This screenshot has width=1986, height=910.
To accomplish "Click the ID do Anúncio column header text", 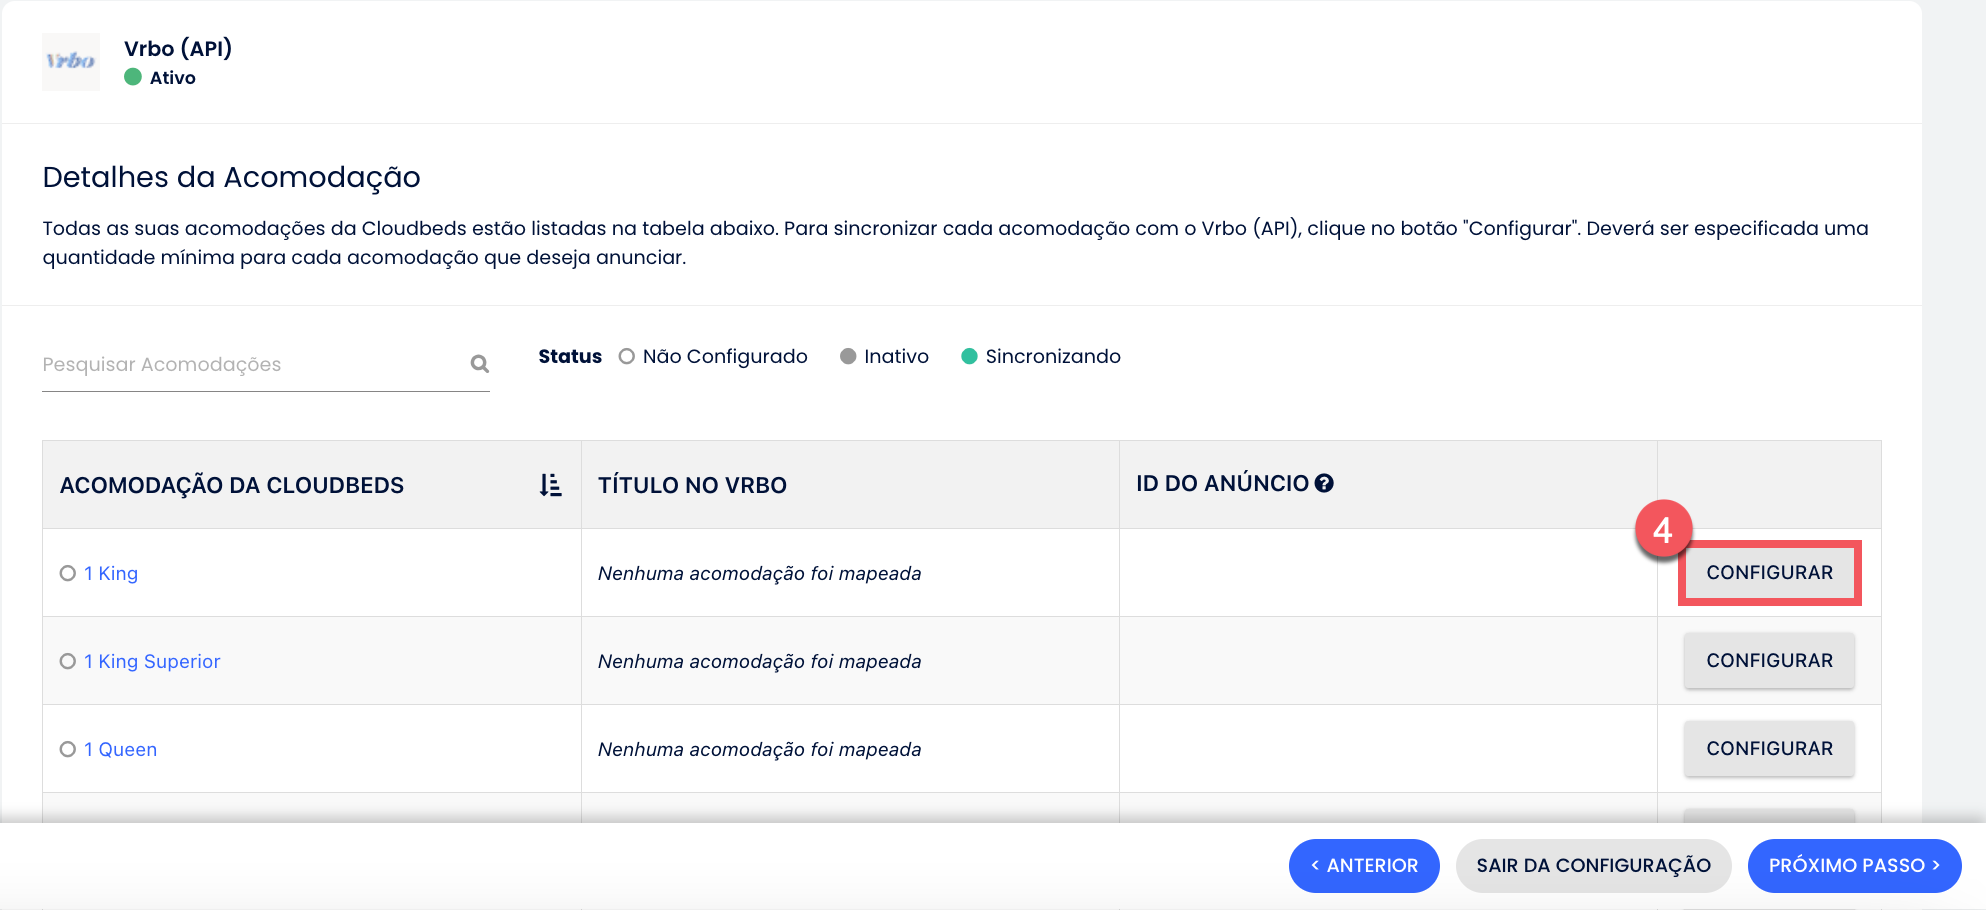I will tap(1222, 483).
